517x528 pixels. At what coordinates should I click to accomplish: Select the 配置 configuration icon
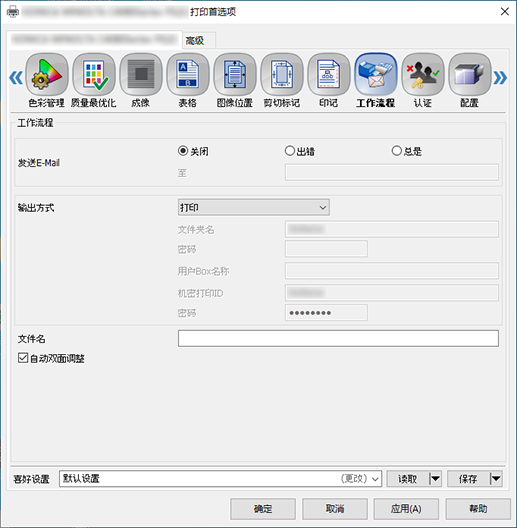click(470, 74)
